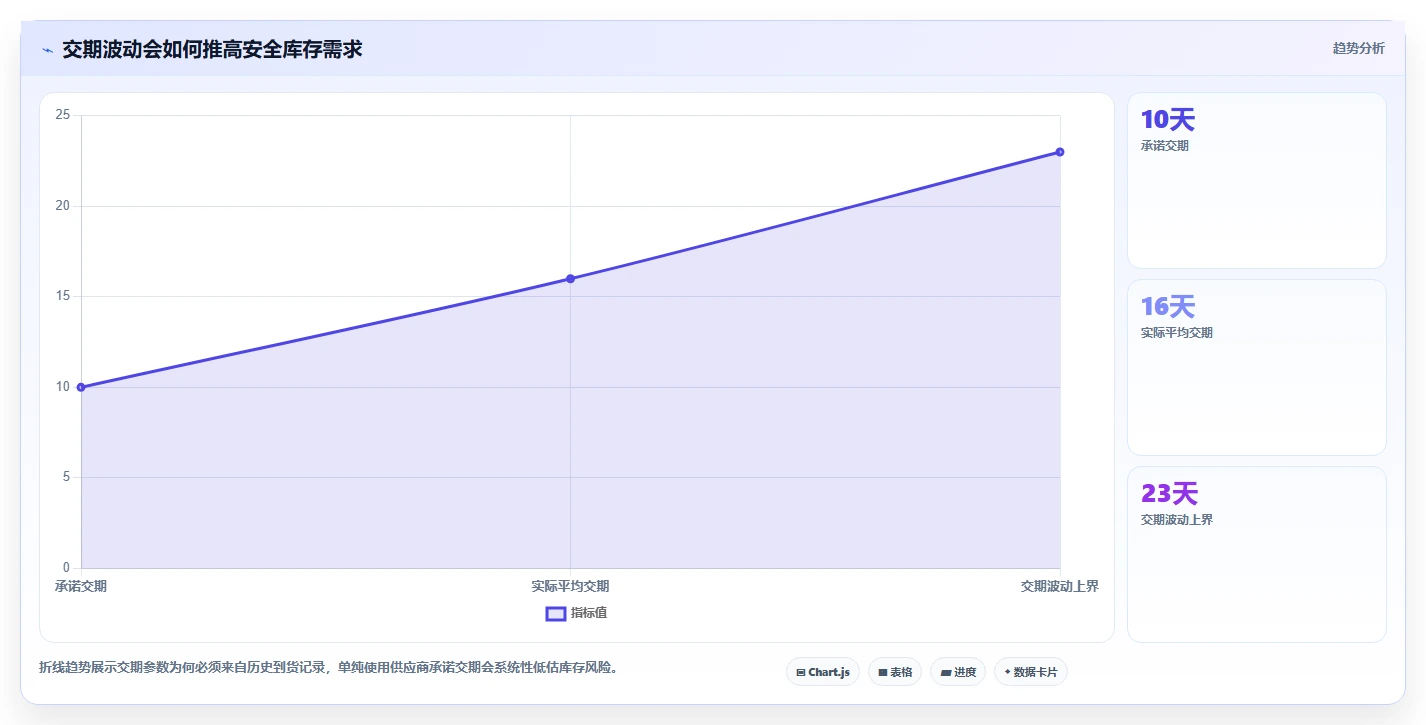Click the icon inside the 进度 tag

tap(946, 672)
